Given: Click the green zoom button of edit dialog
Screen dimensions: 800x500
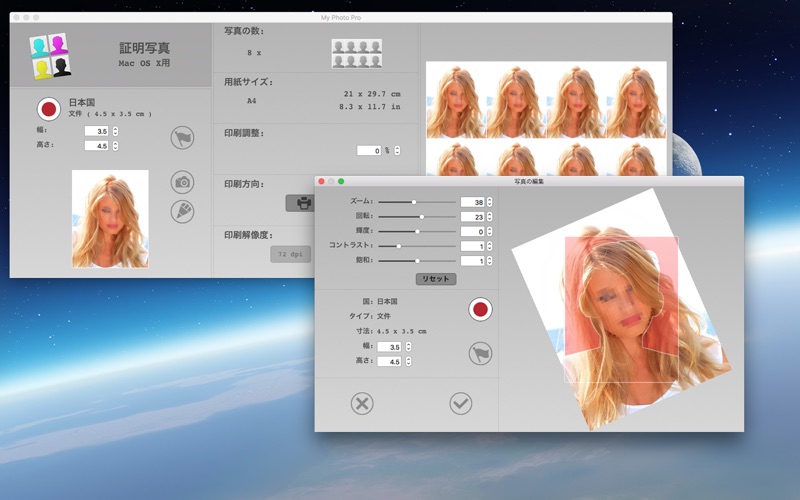Looking at the screenshot, I should [341, 182].
